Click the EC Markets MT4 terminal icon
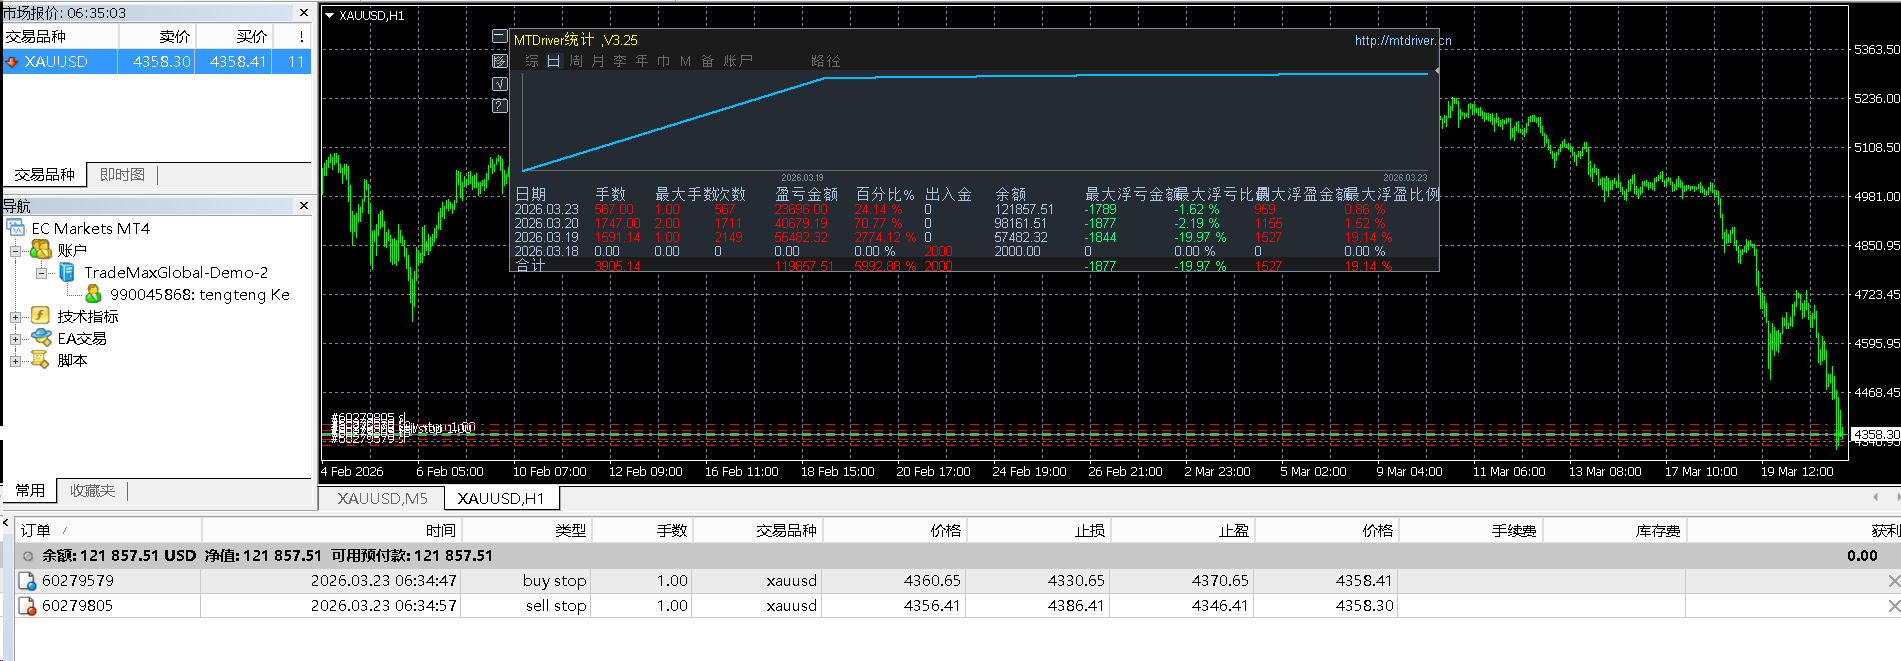The width and height of the screenshot is (1901, 661). (x=16, y=228)
